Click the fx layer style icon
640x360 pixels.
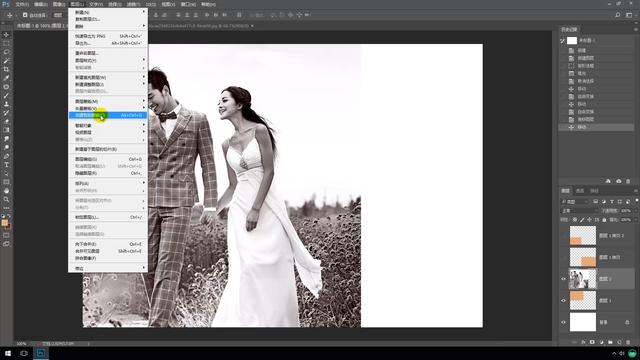click(x=583, y=342)
